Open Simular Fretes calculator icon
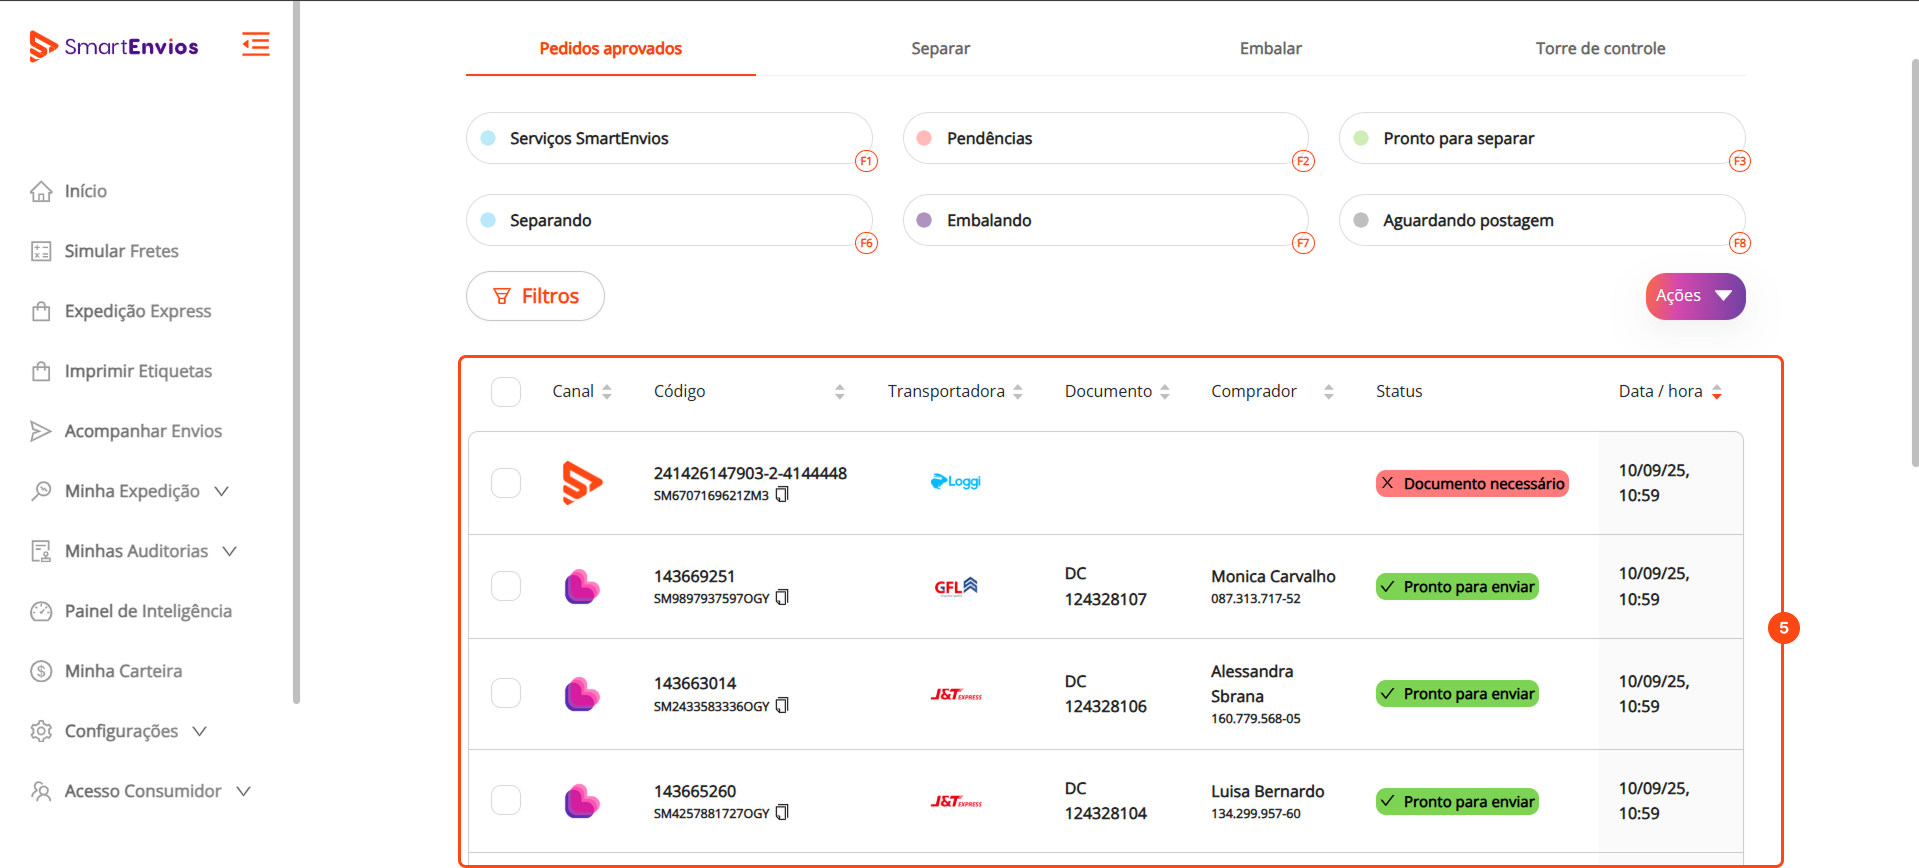This screenshot has width=1919, height=868. click(x=41, y=251)
